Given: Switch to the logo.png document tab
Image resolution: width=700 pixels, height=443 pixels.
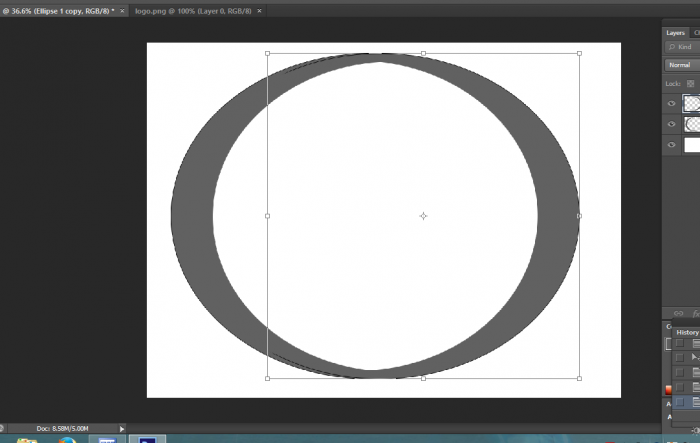Looking at the screenshot, I should coord(193,11).
